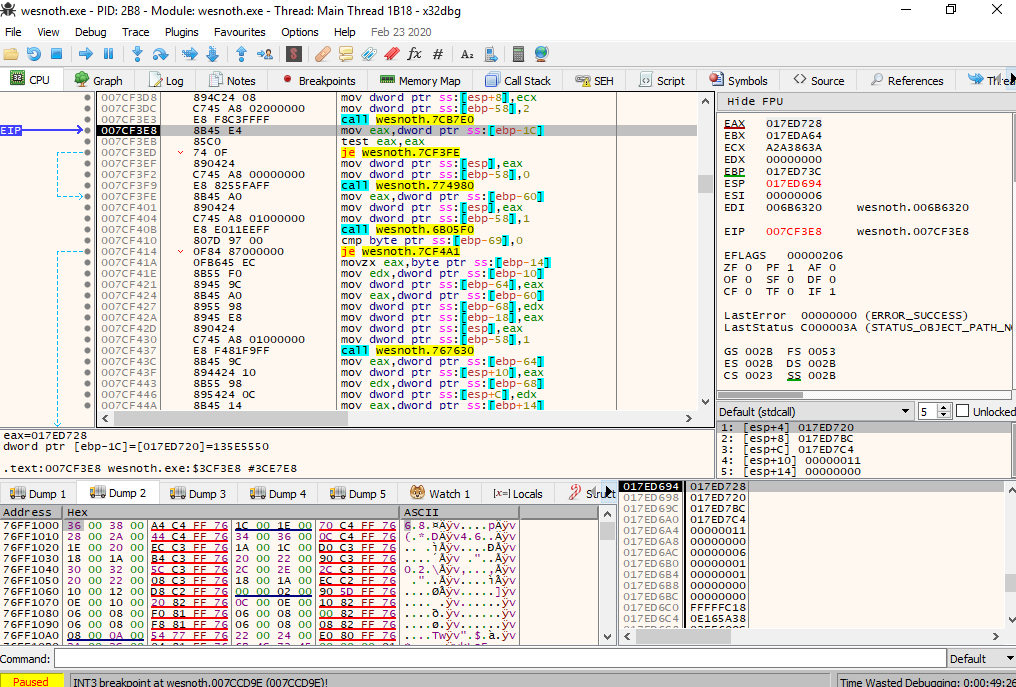Toggle breakpoint dot at 007CF3EB
The height and width of the screenshot is (687, 1016).
(87, 141)
